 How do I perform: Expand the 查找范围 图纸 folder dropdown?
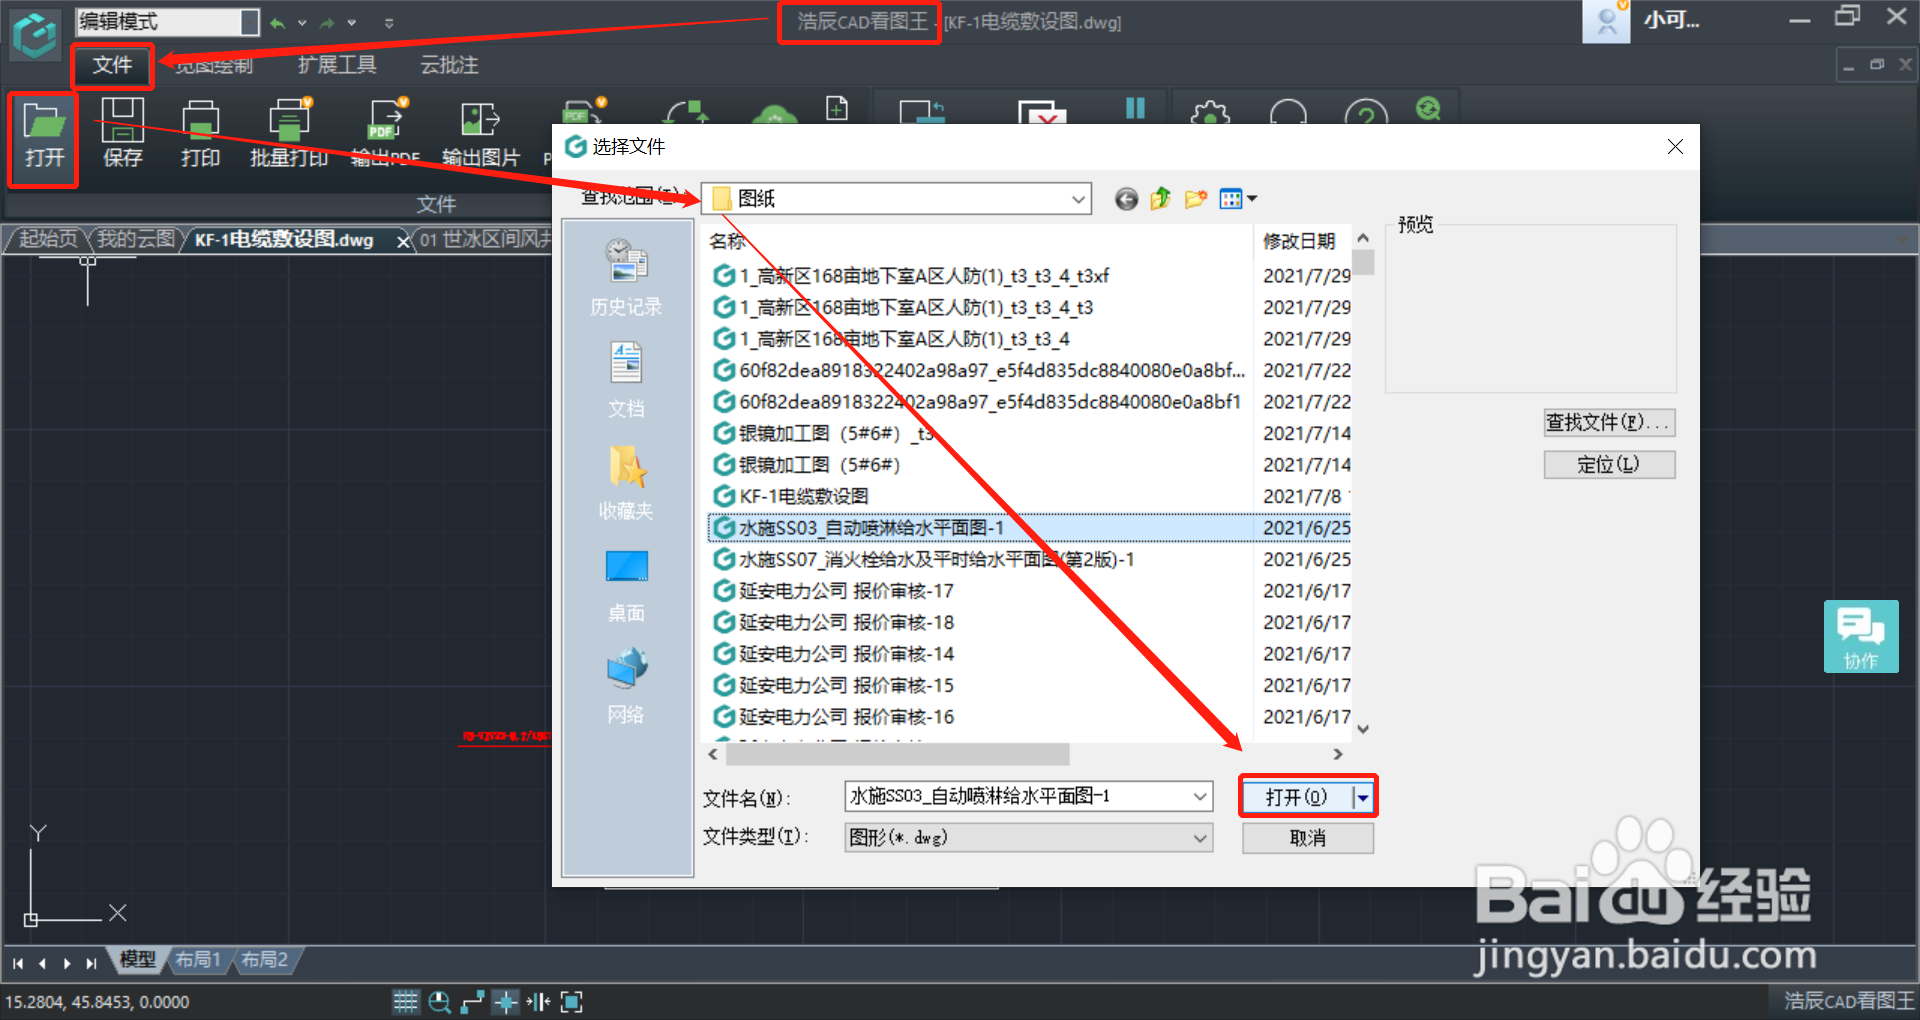click(x=1078, y=199)
